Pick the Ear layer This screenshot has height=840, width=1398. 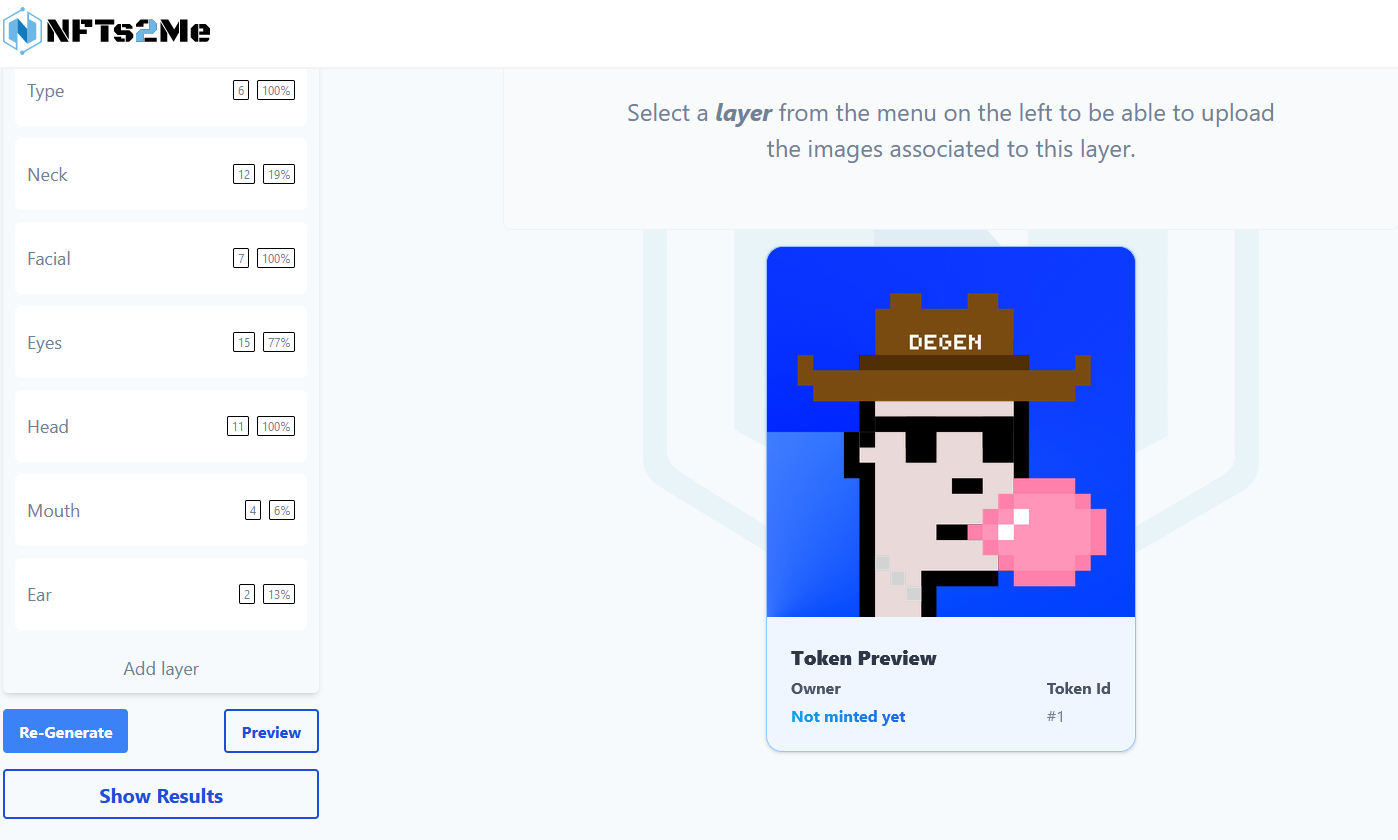[160, 595]
